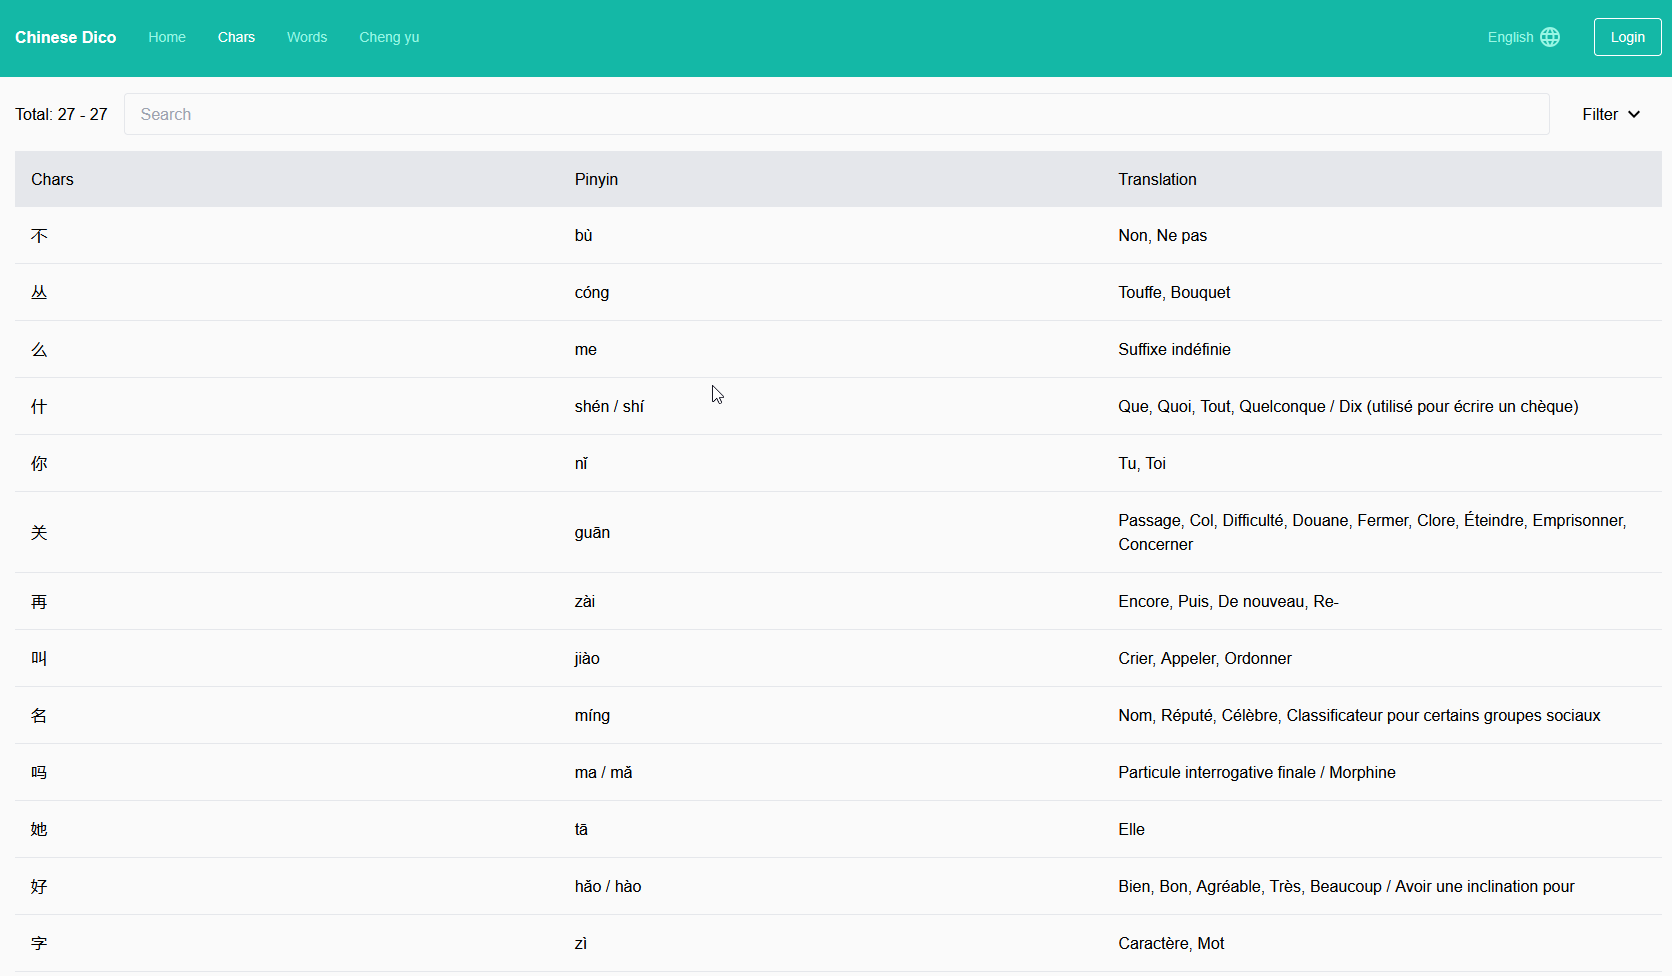Screen dimensions: 1672x976
Task: Expand the Filter dropdown chevron
Action: pos(1634,114)
